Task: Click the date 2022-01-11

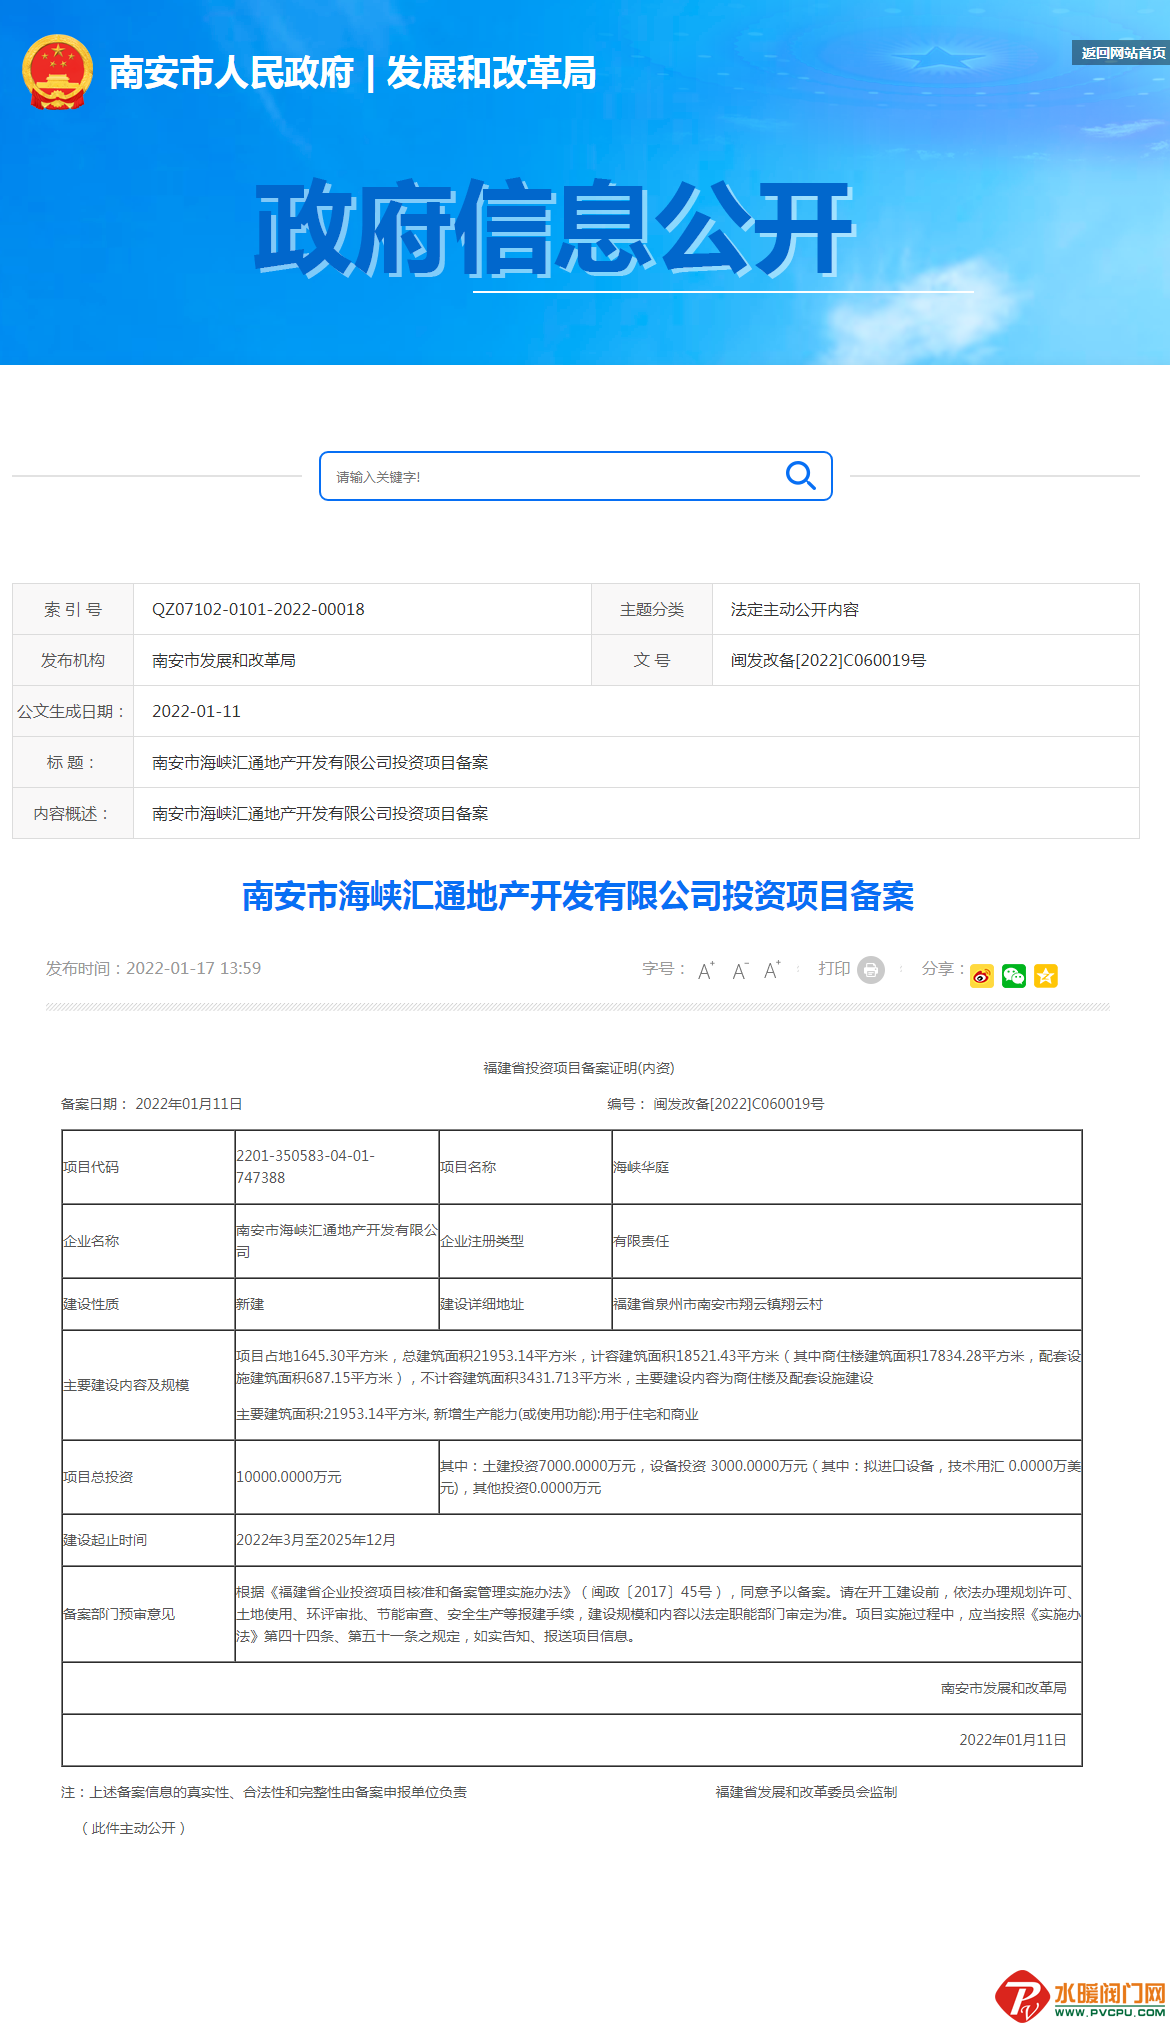Action: (196, 711)
